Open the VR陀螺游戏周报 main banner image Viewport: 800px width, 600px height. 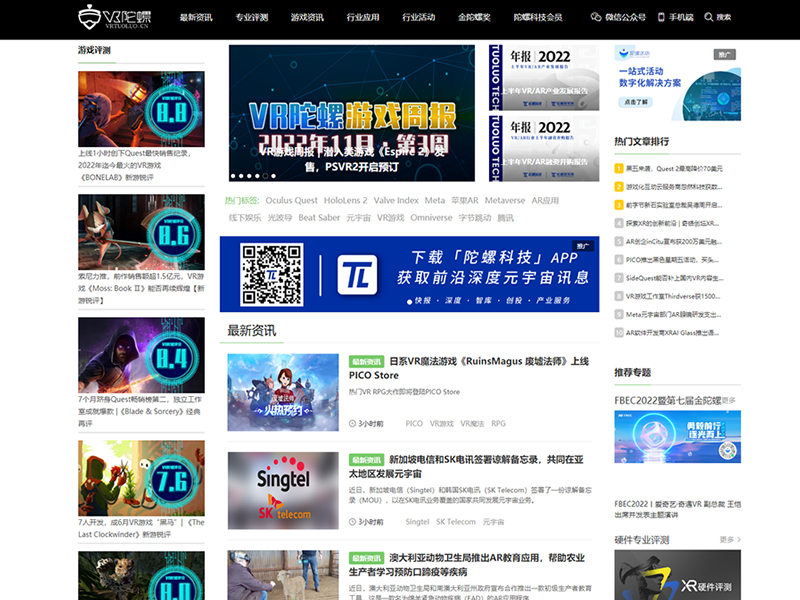click(352, 113)
